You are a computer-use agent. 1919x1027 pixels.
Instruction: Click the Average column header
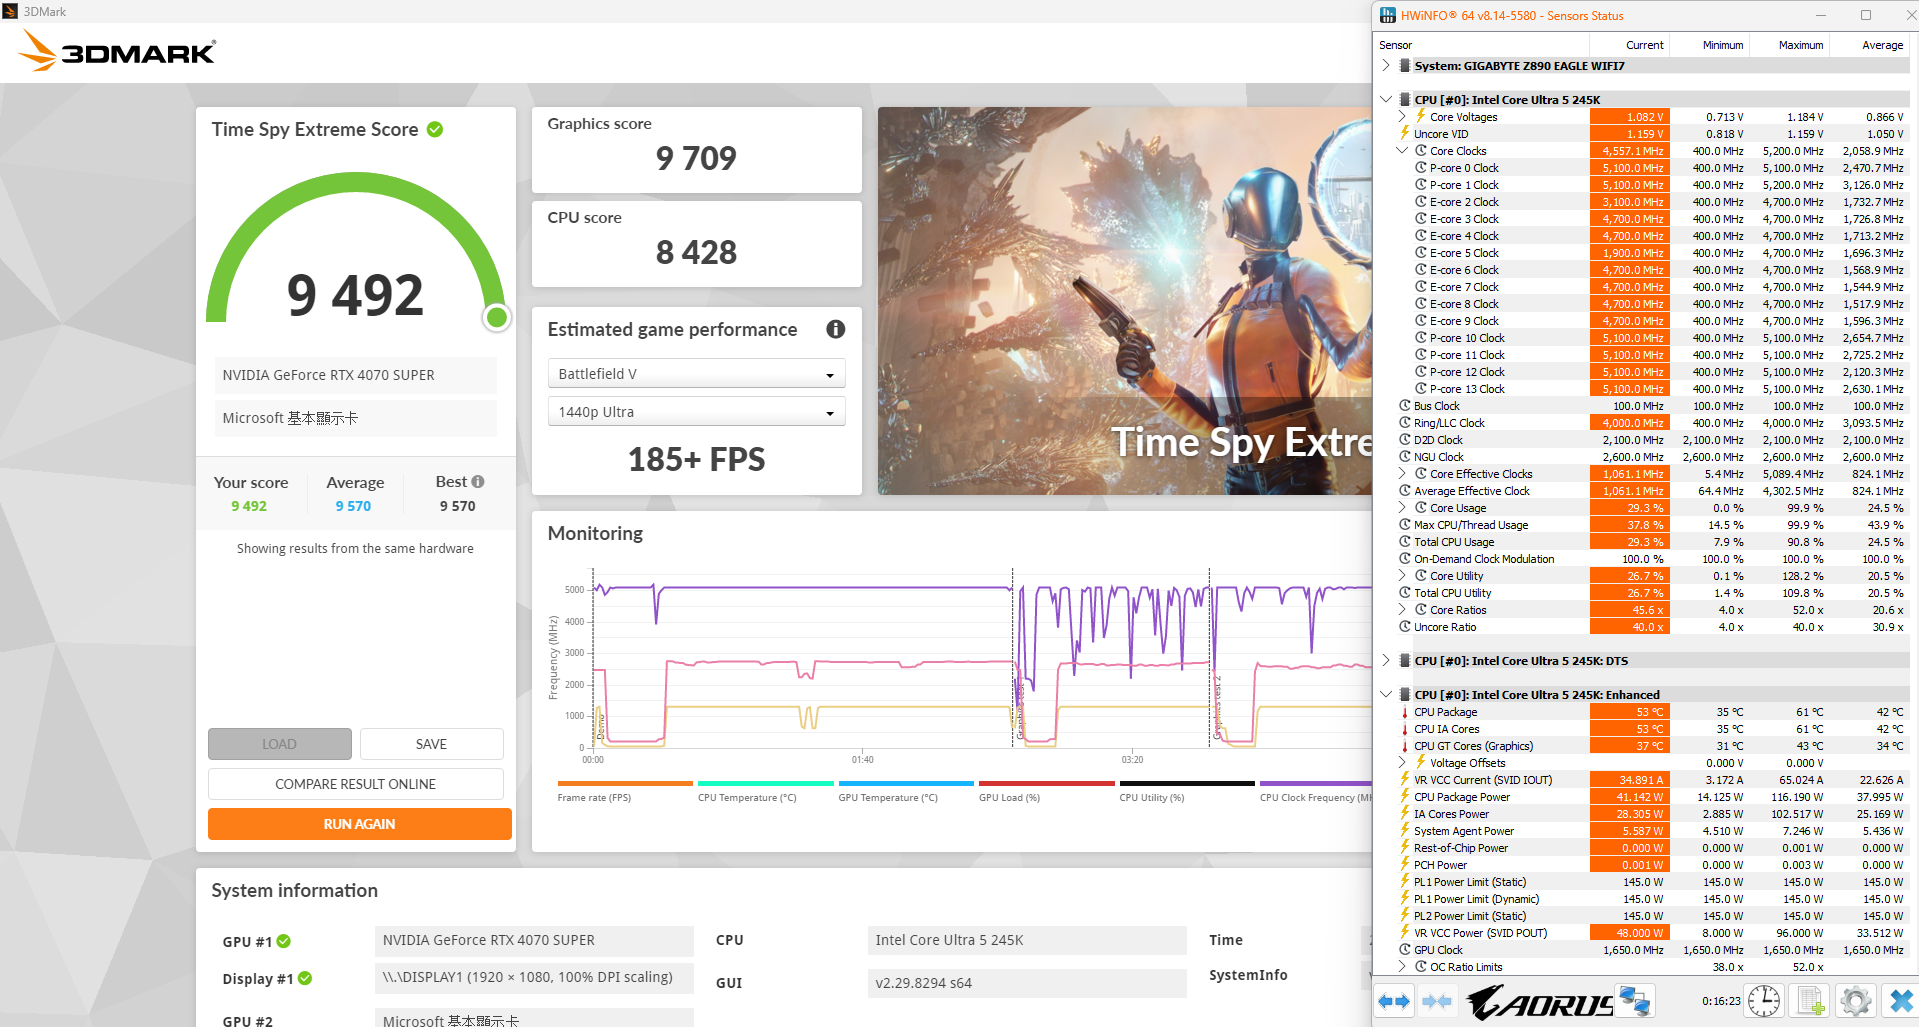tap(1868, 45)
